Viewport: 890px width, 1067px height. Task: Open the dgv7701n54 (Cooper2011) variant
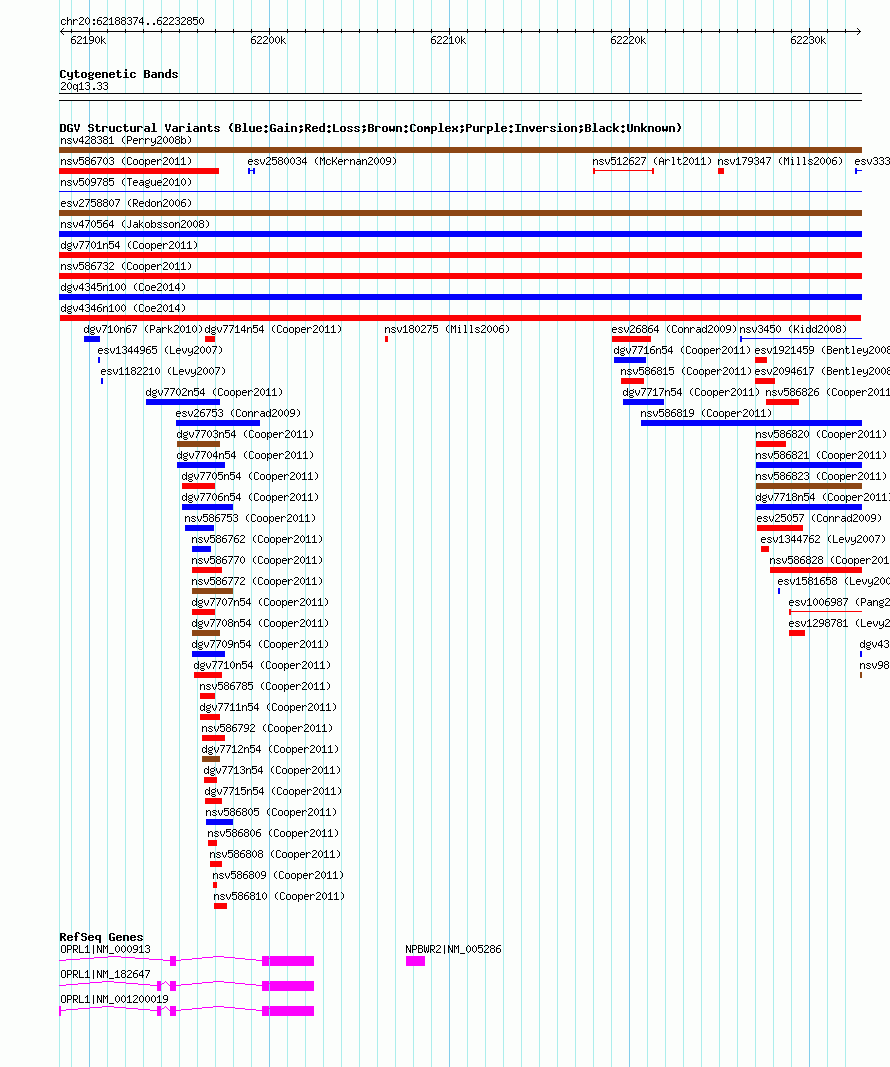point(129,246)
